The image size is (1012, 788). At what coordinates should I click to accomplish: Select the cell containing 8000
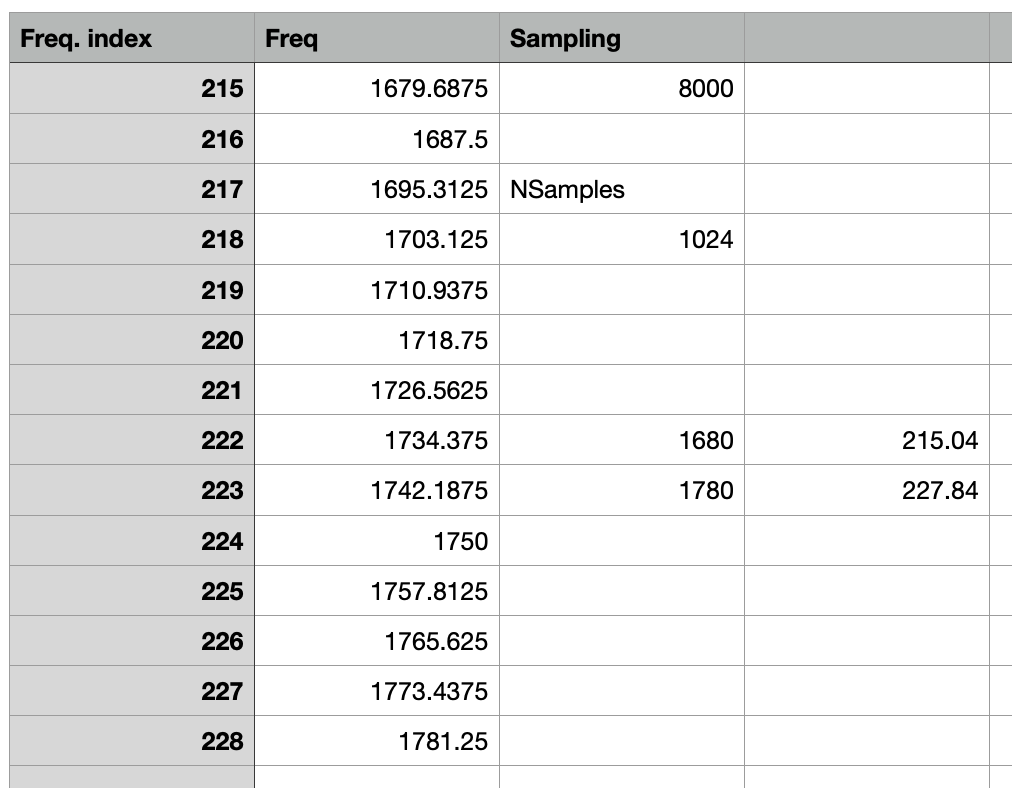620,89
